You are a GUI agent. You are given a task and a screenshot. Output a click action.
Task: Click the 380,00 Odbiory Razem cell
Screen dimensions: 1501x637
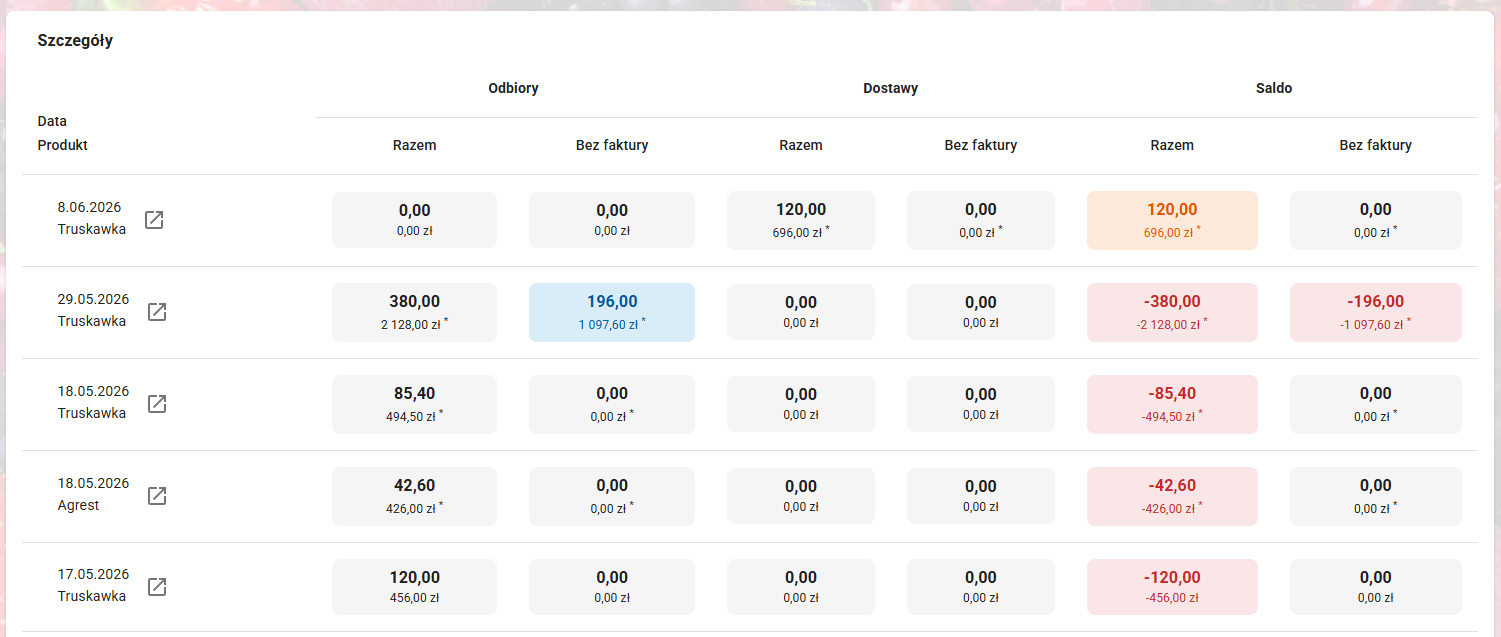click(414, 312)
